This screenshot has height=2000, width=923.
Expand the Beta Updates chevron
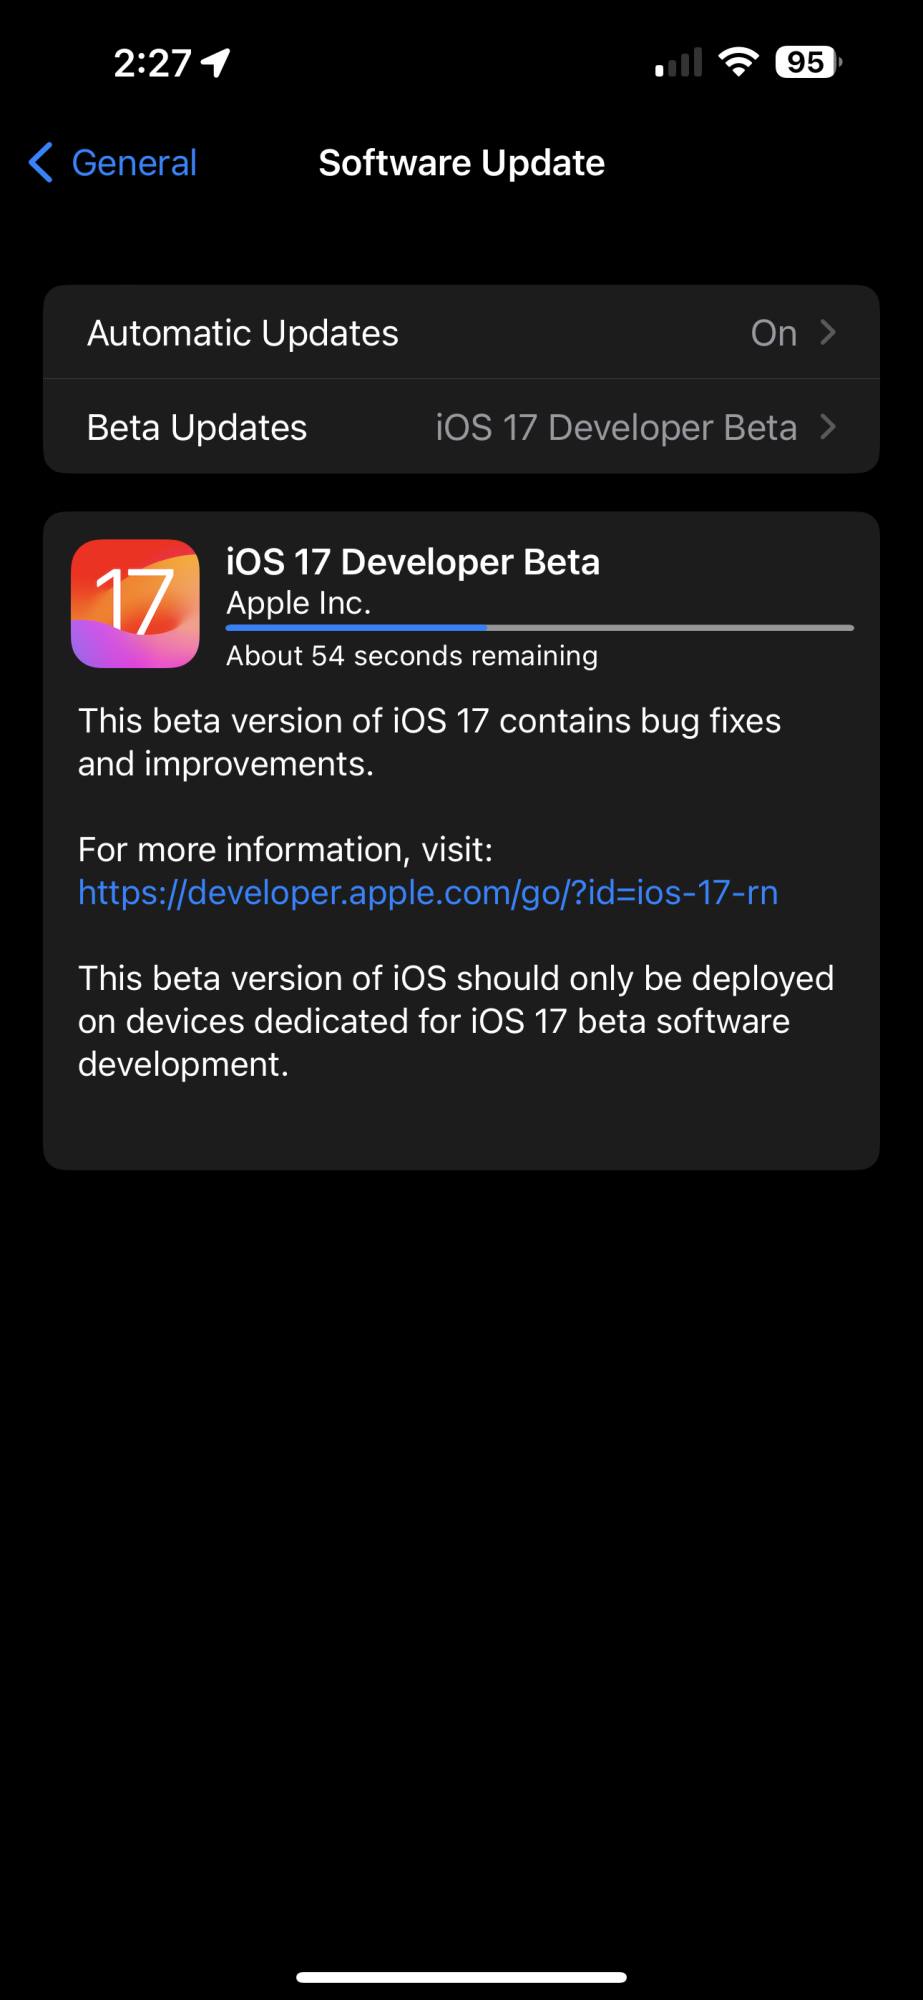point(828,427)
